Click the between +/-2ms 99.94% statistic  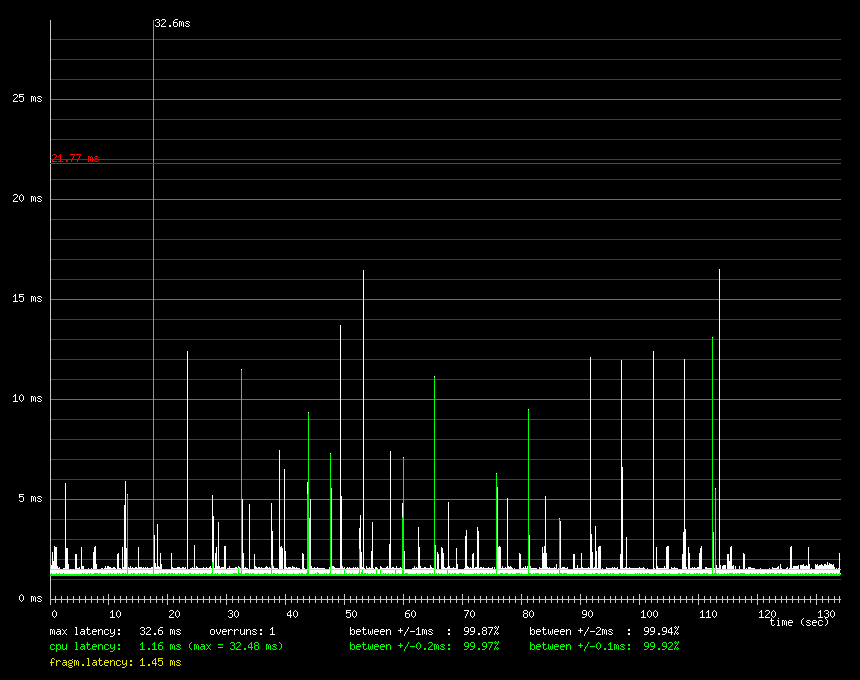604,632
